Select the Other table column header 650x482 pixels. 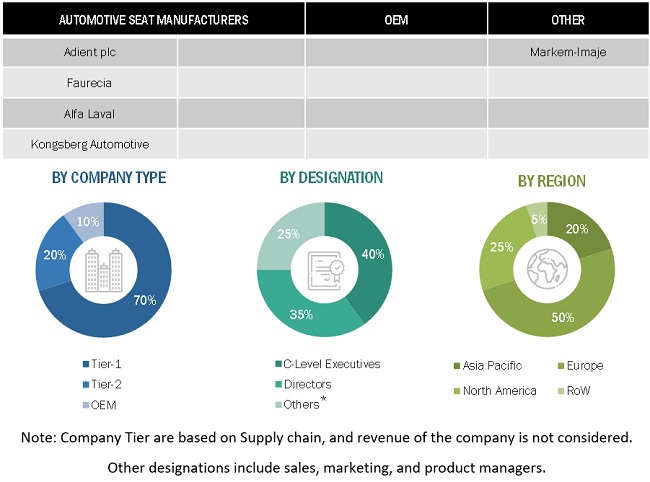point(568,20)
